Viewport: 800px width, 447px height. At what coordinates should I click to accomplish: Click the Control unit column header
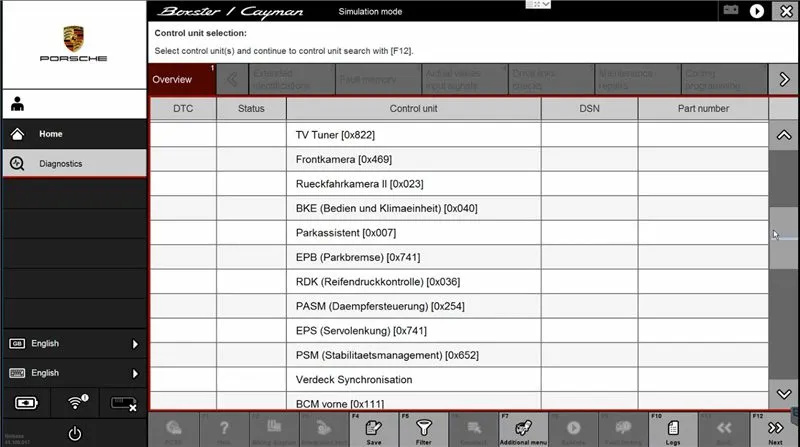(x=413, y=109)
